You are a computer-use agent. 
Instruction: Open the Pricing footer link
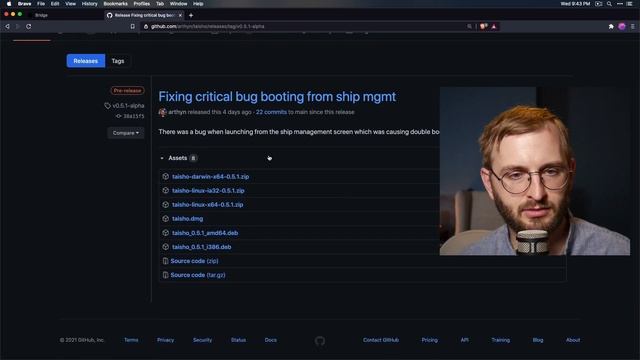429,340
